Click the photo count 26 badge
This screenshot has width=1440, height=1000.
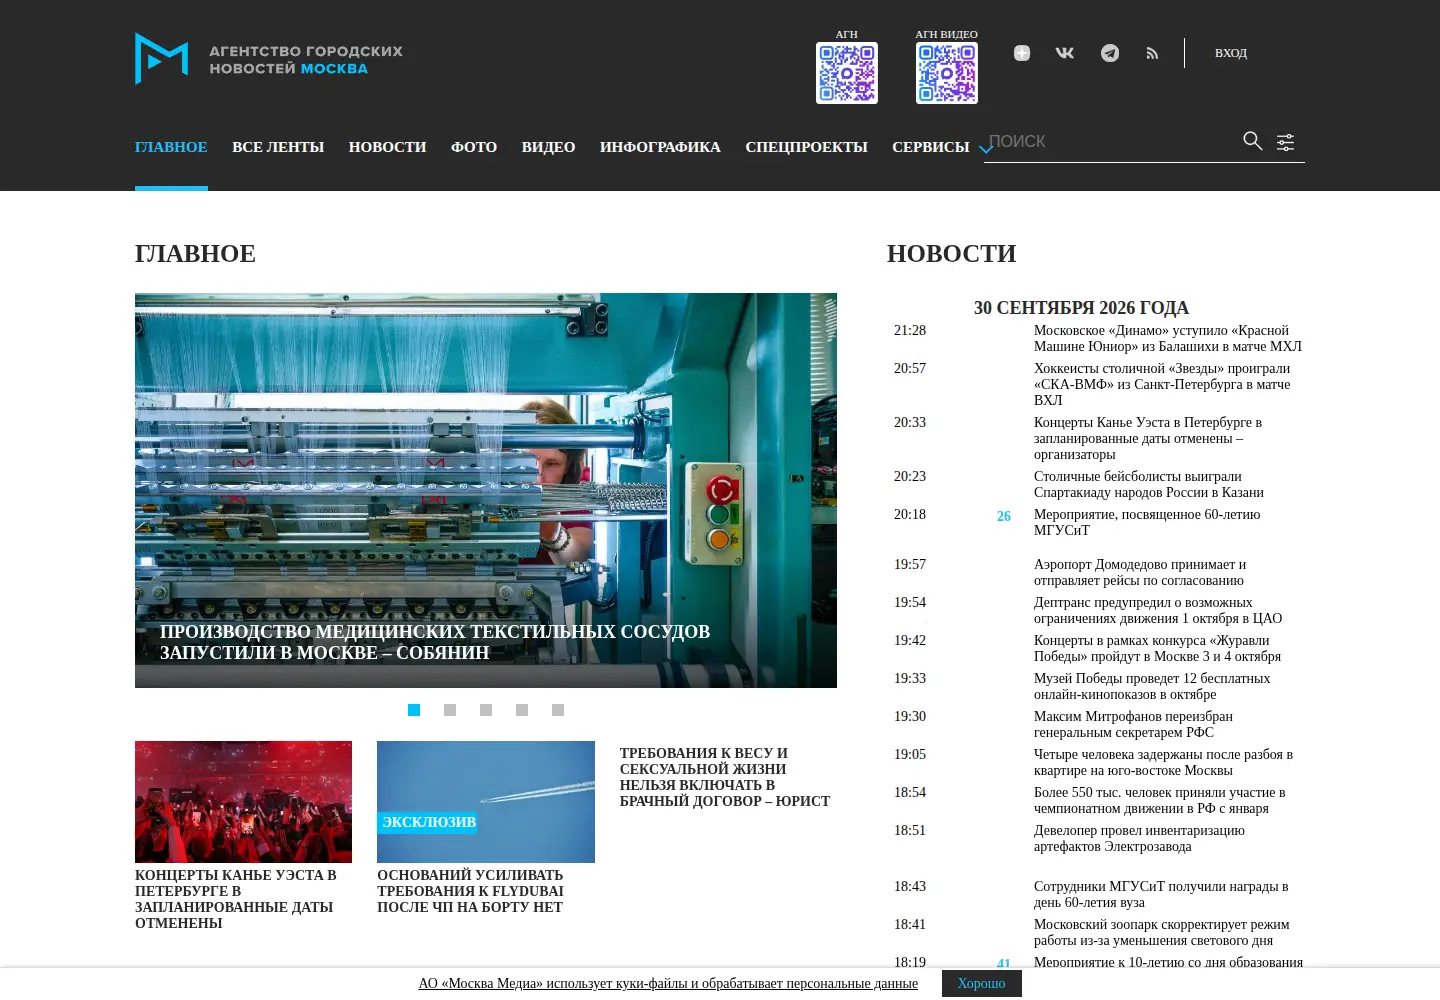(x=1004, y=516)
